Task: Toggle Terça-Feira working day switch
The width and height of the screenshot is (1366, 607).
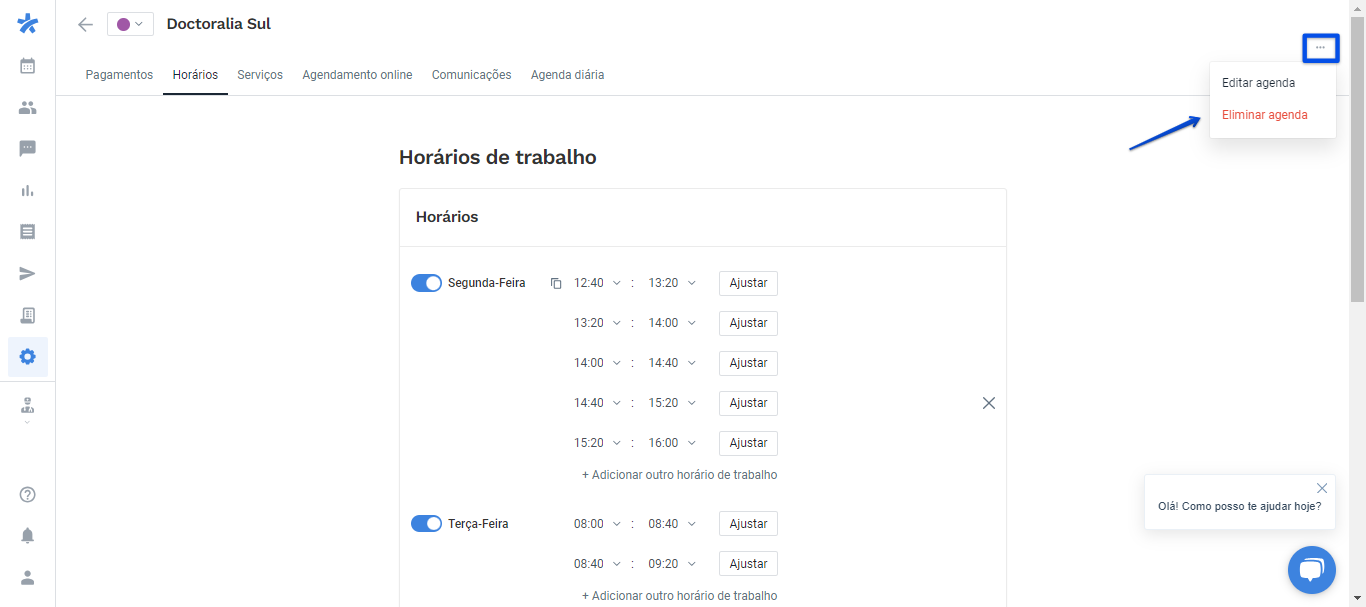Action: [426, 524]
